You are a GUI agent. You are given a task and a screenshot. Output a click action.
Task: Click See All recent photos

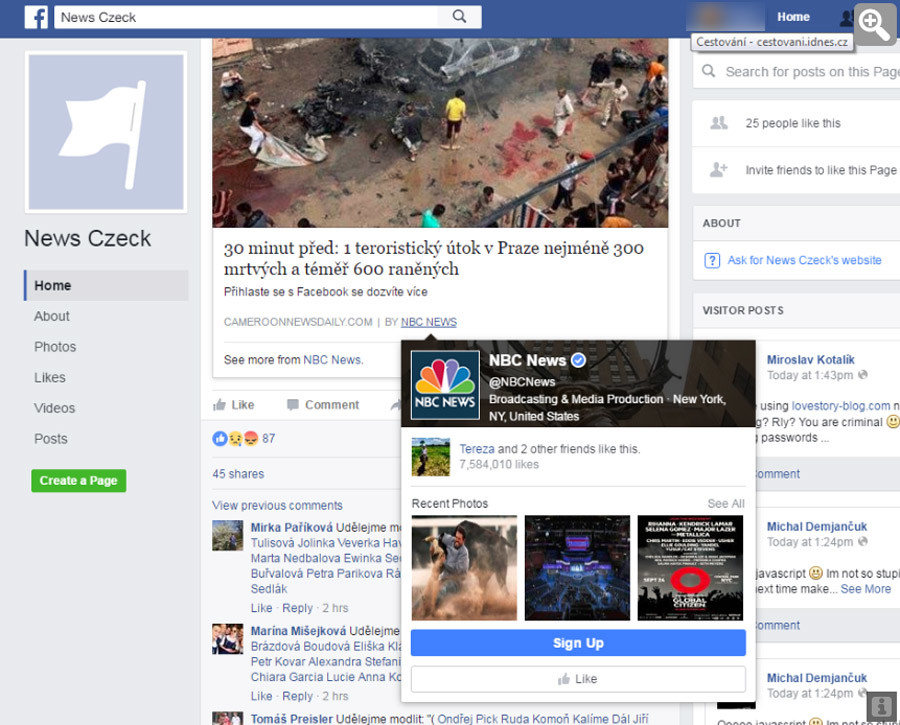[726, 503]
